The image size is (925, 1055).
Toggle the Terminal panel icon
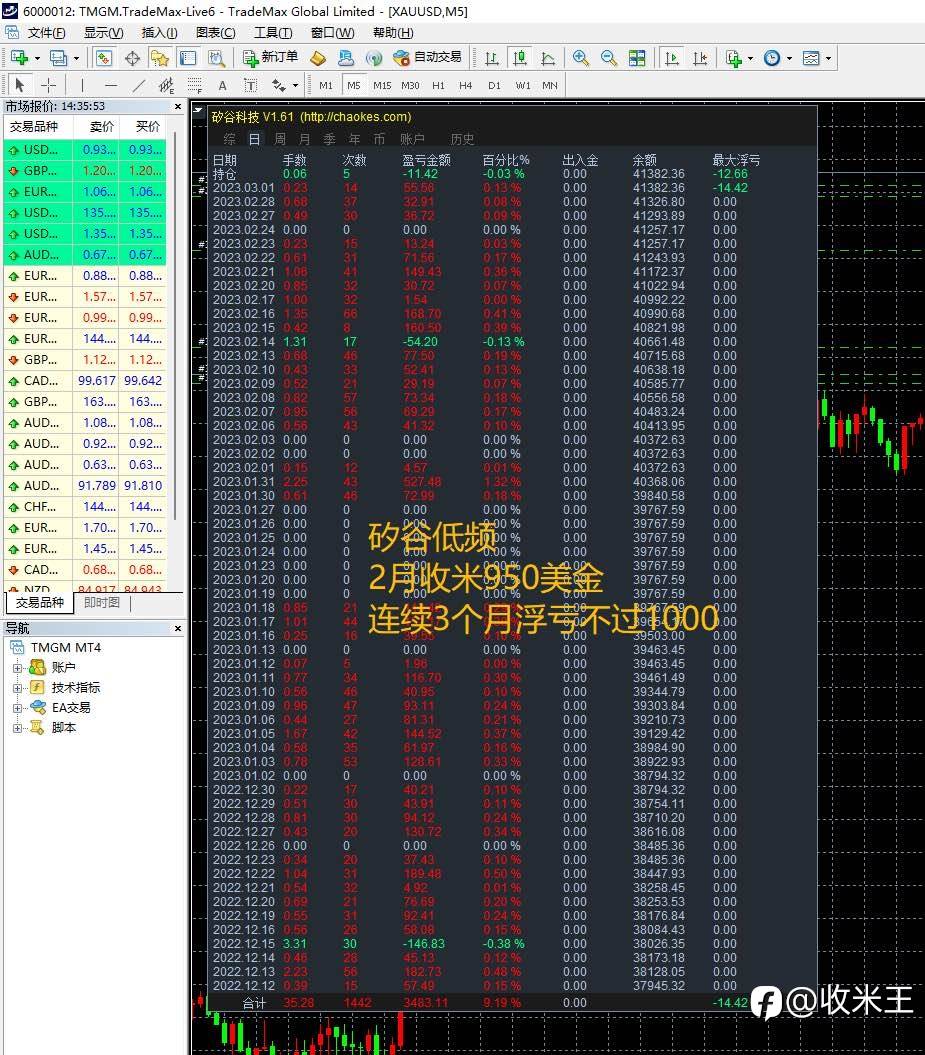pyautogui.click(x=188, y=58)
